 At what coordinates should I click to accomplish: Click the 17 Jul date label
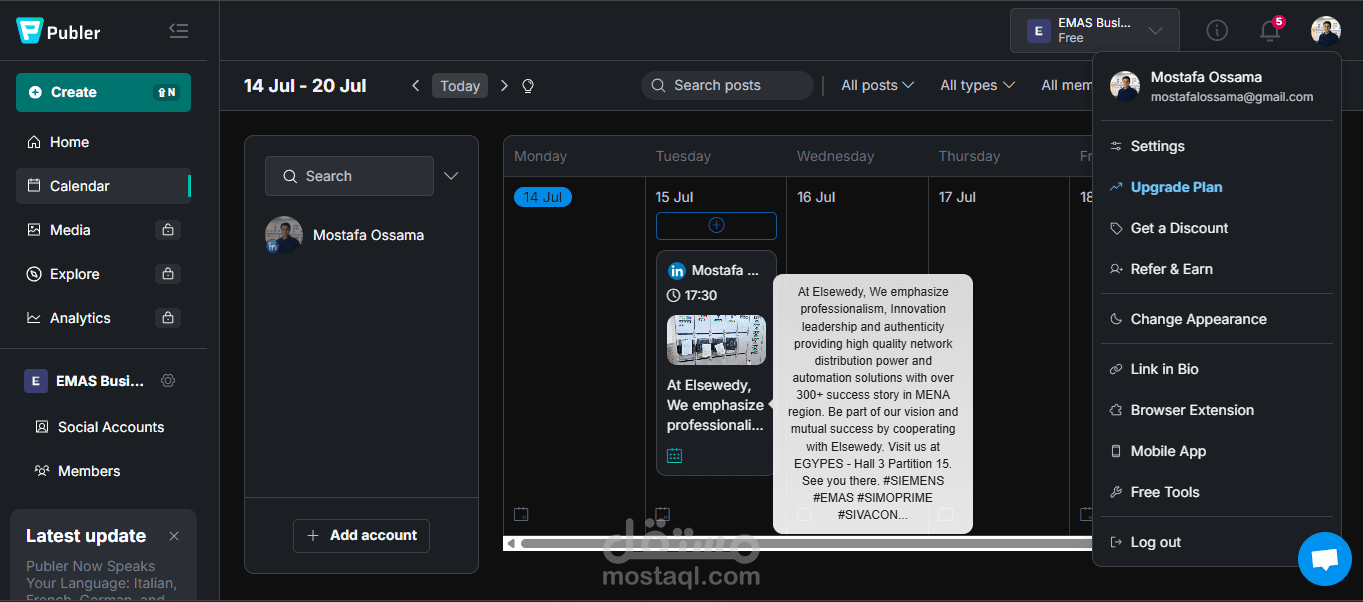pos(959,197)
